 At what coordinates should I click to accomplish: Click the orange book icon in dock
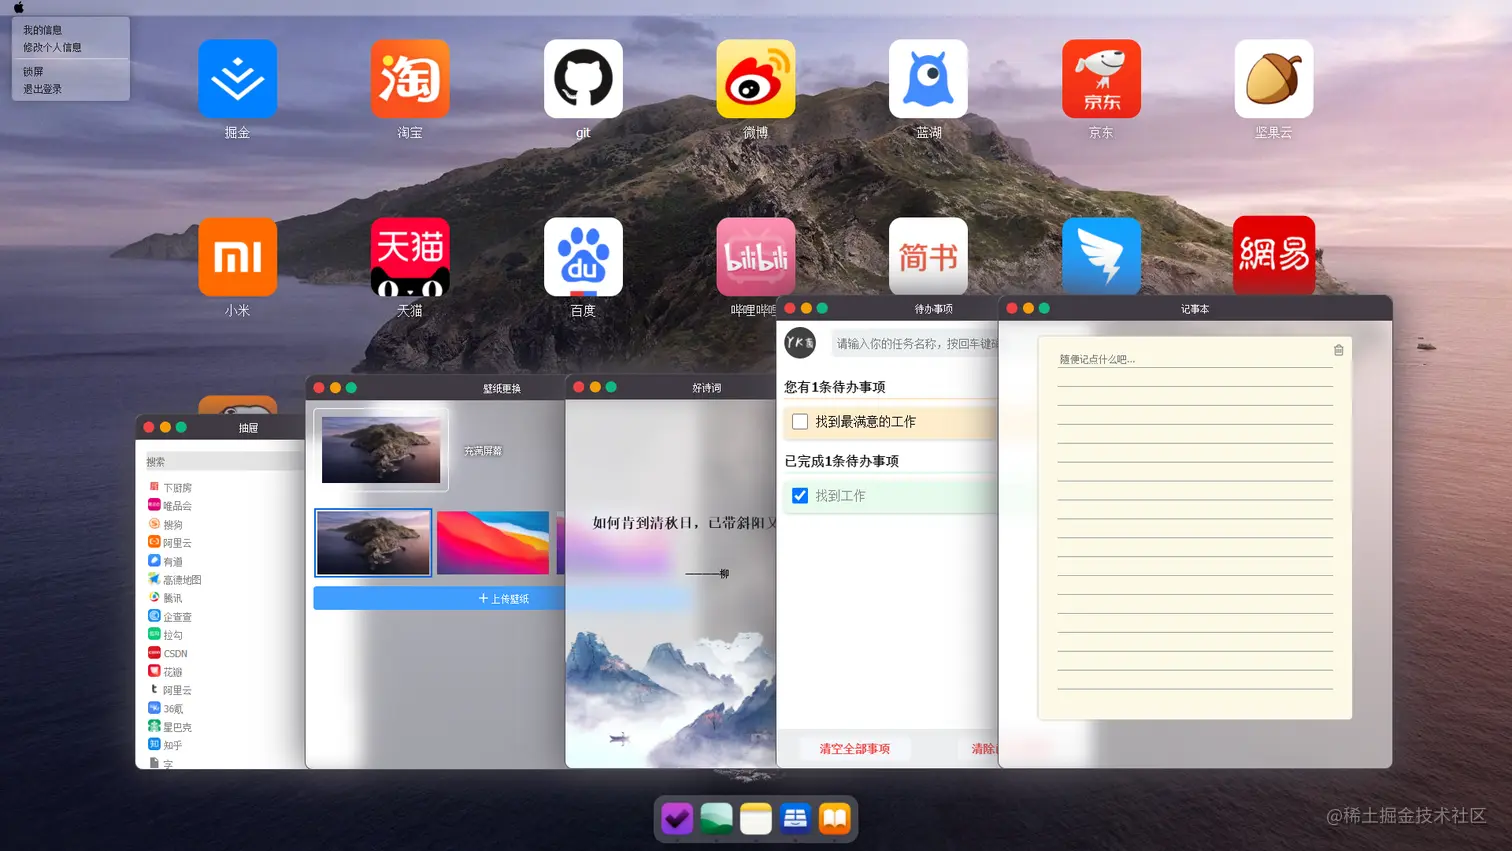835,819
